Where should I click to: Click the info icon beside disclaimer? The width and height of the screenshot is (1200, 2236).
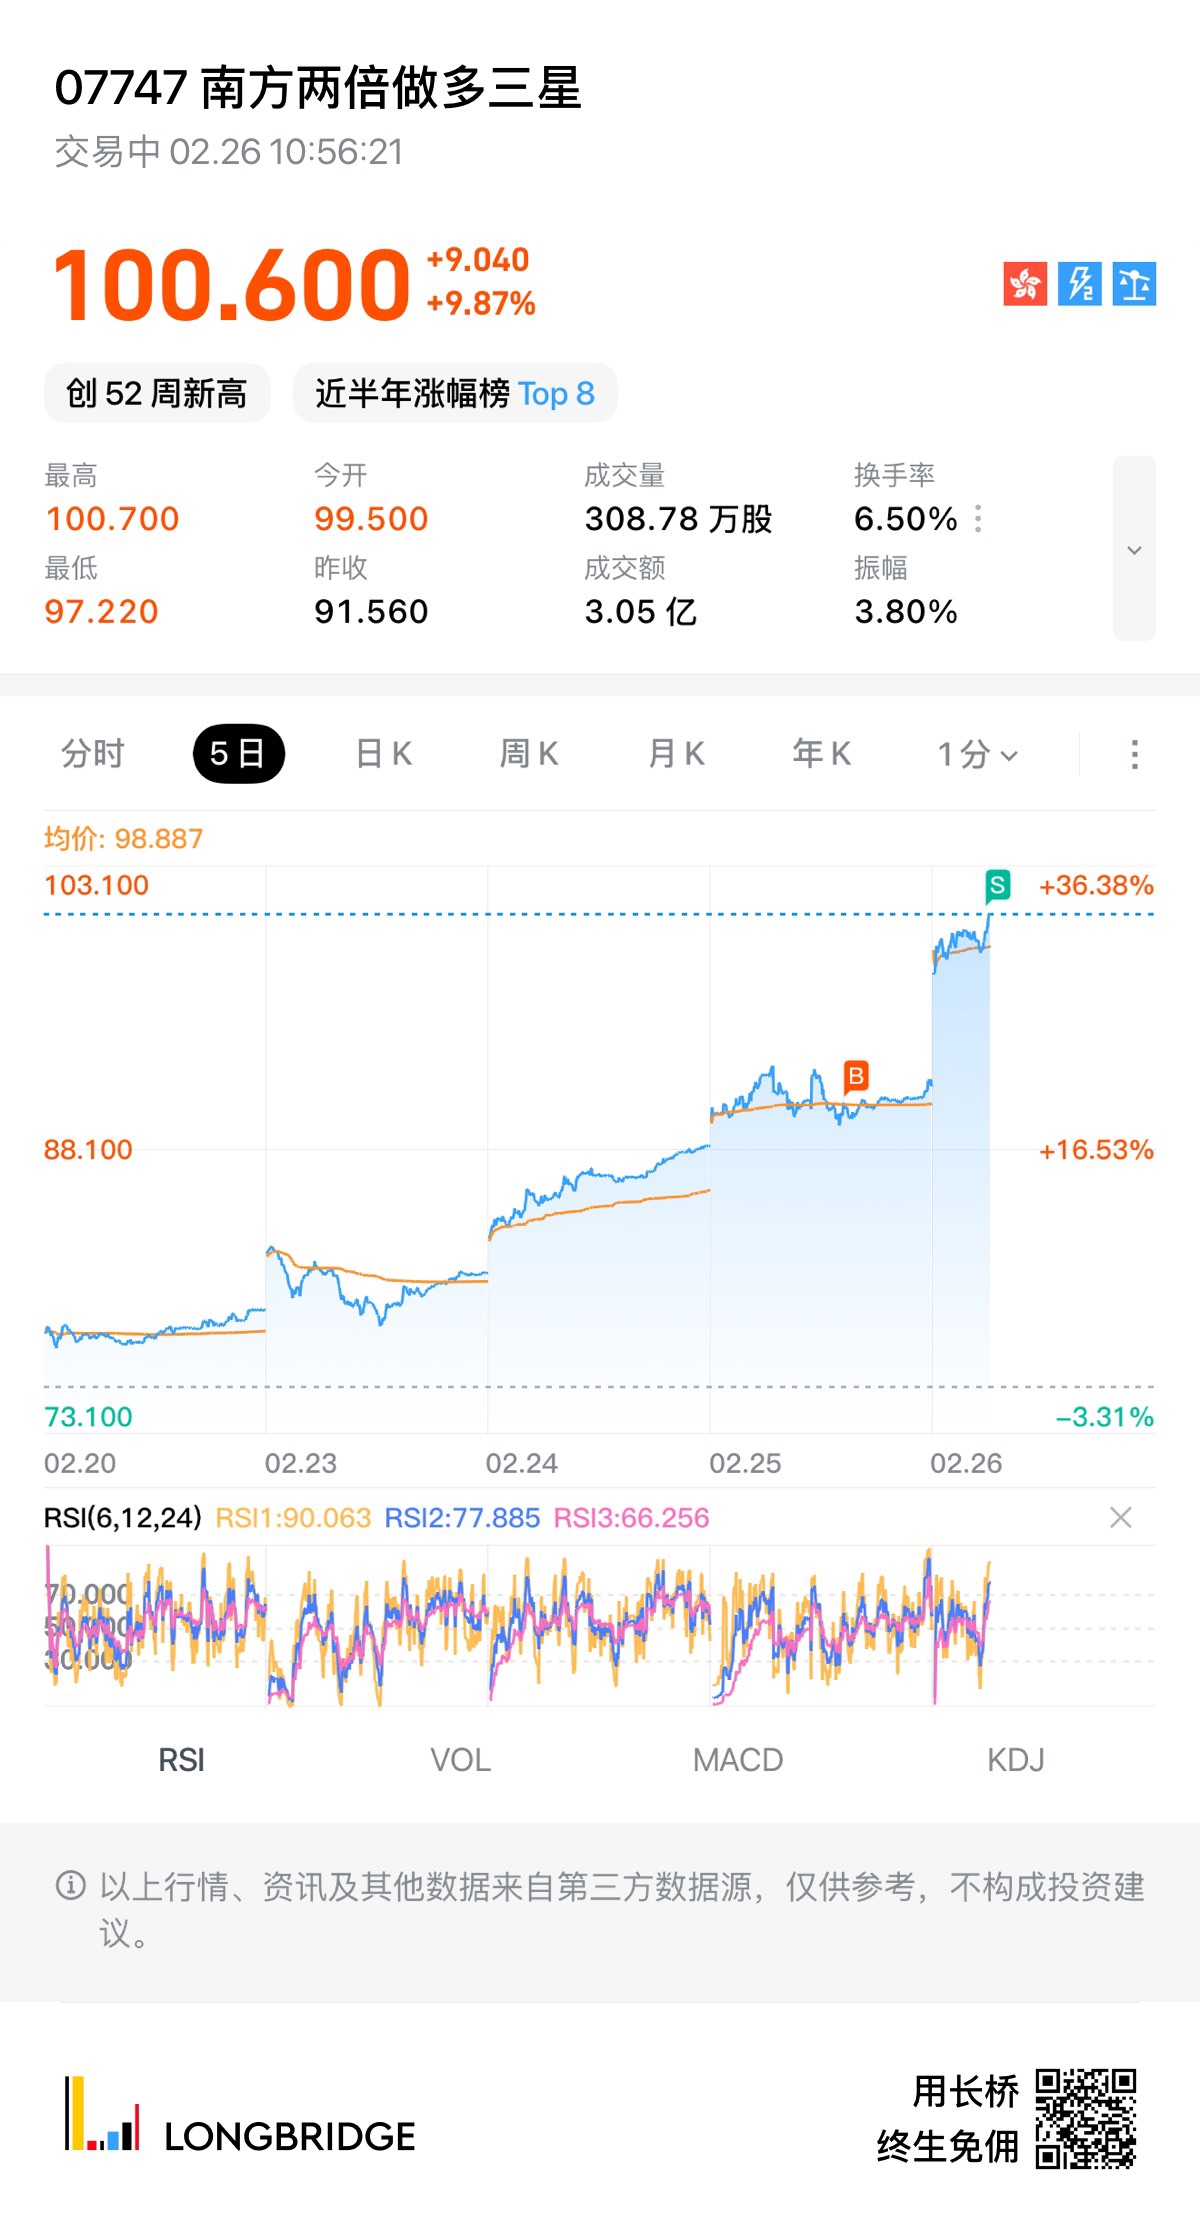coord(70,1886)
